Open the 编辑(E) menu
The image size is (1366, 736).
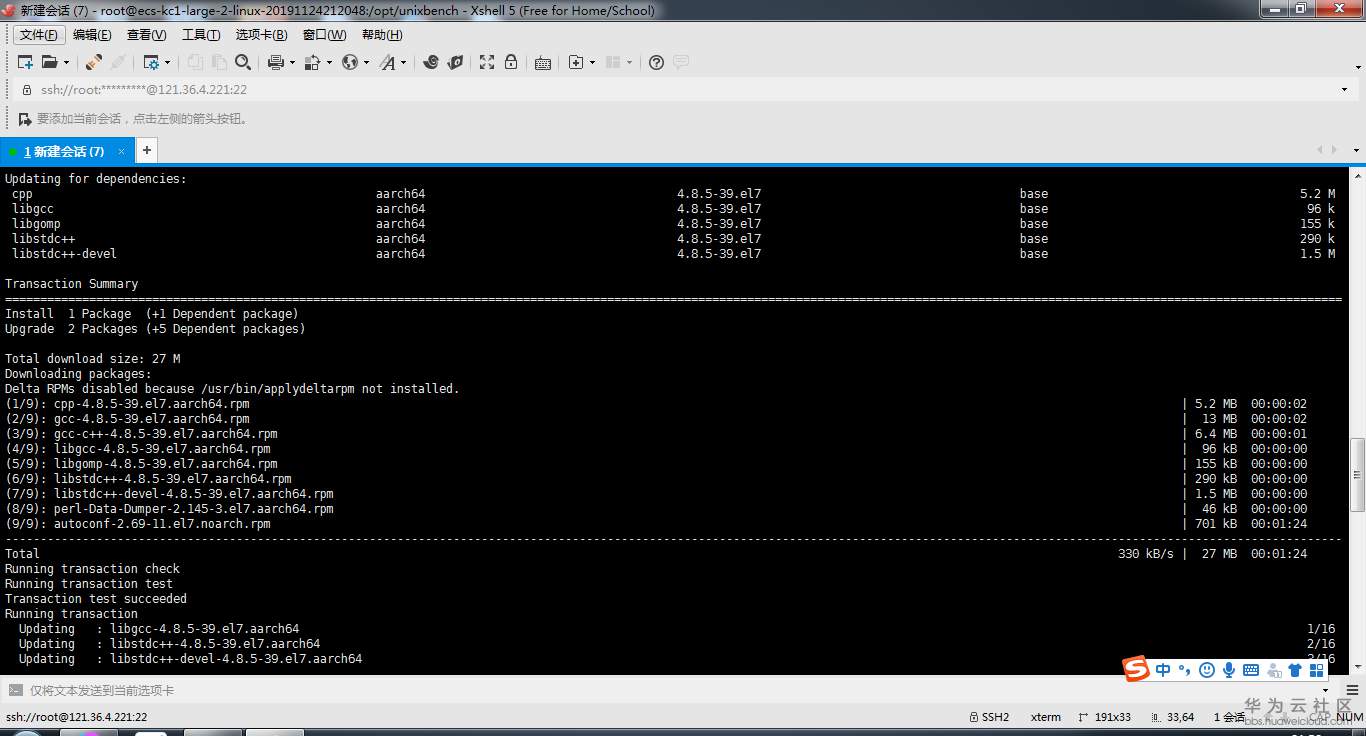[92, 35]
